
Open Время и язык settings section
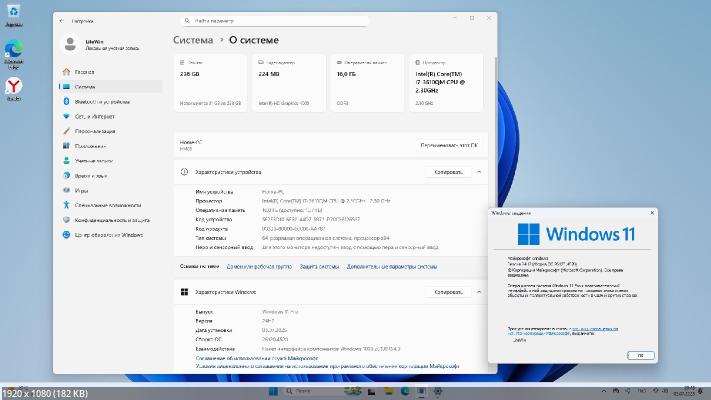(x=111, y=176)
